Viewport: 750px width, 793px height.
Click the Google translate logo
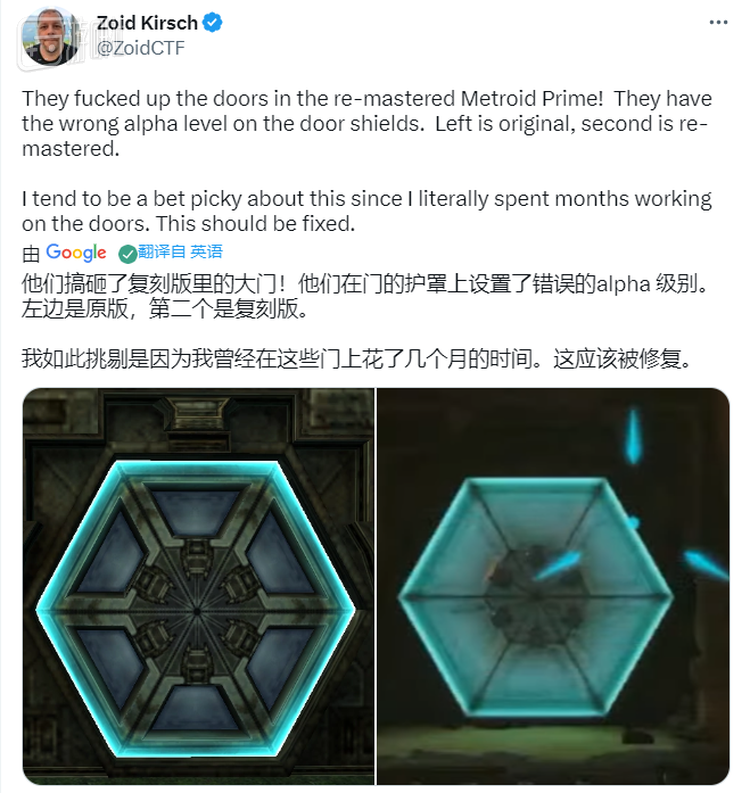tap(76, 252)
